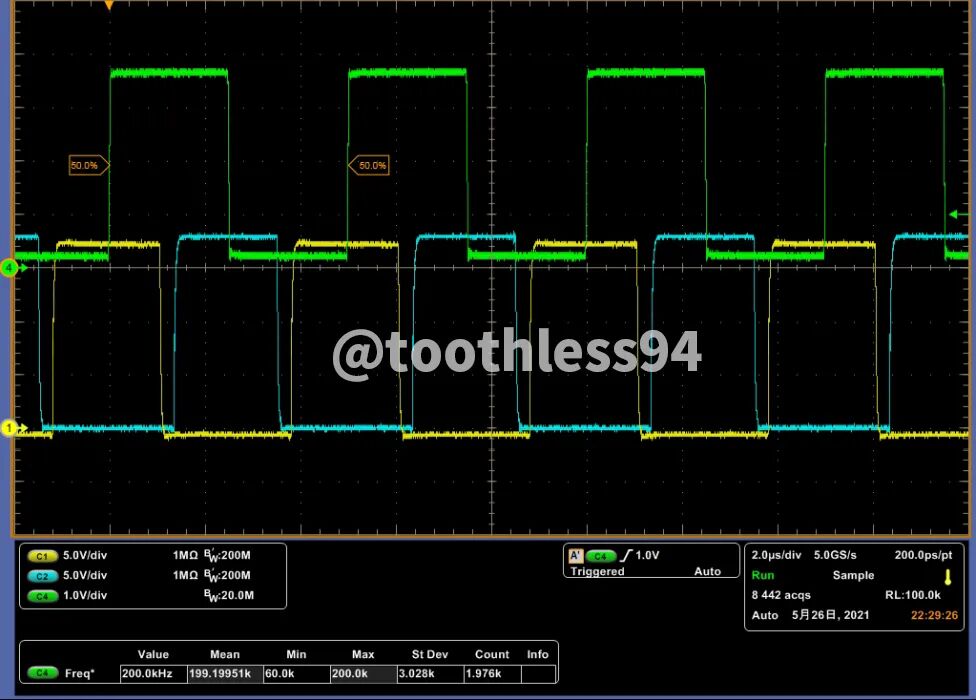Image resolution: width=976 pixels, height=700 pixels.
Task: Click the Freq* measurement label
Action: point(80,673)
